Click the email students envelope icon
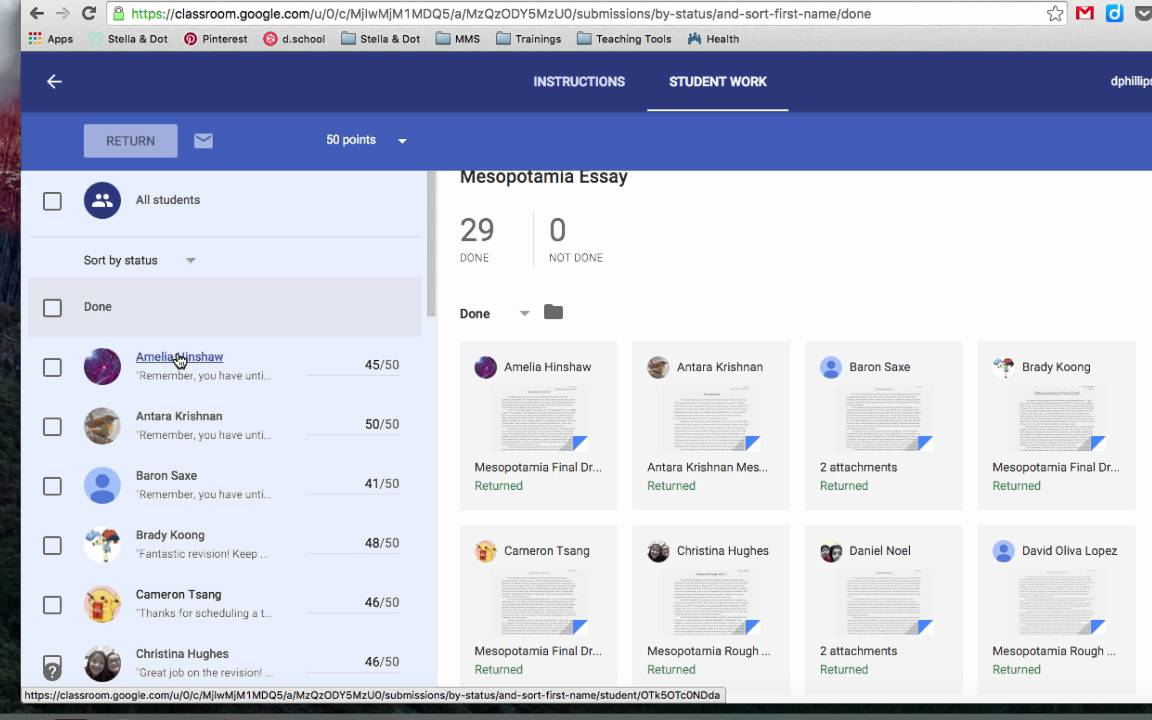Screen dimensions: 1152x720 [x=203, y=140]
